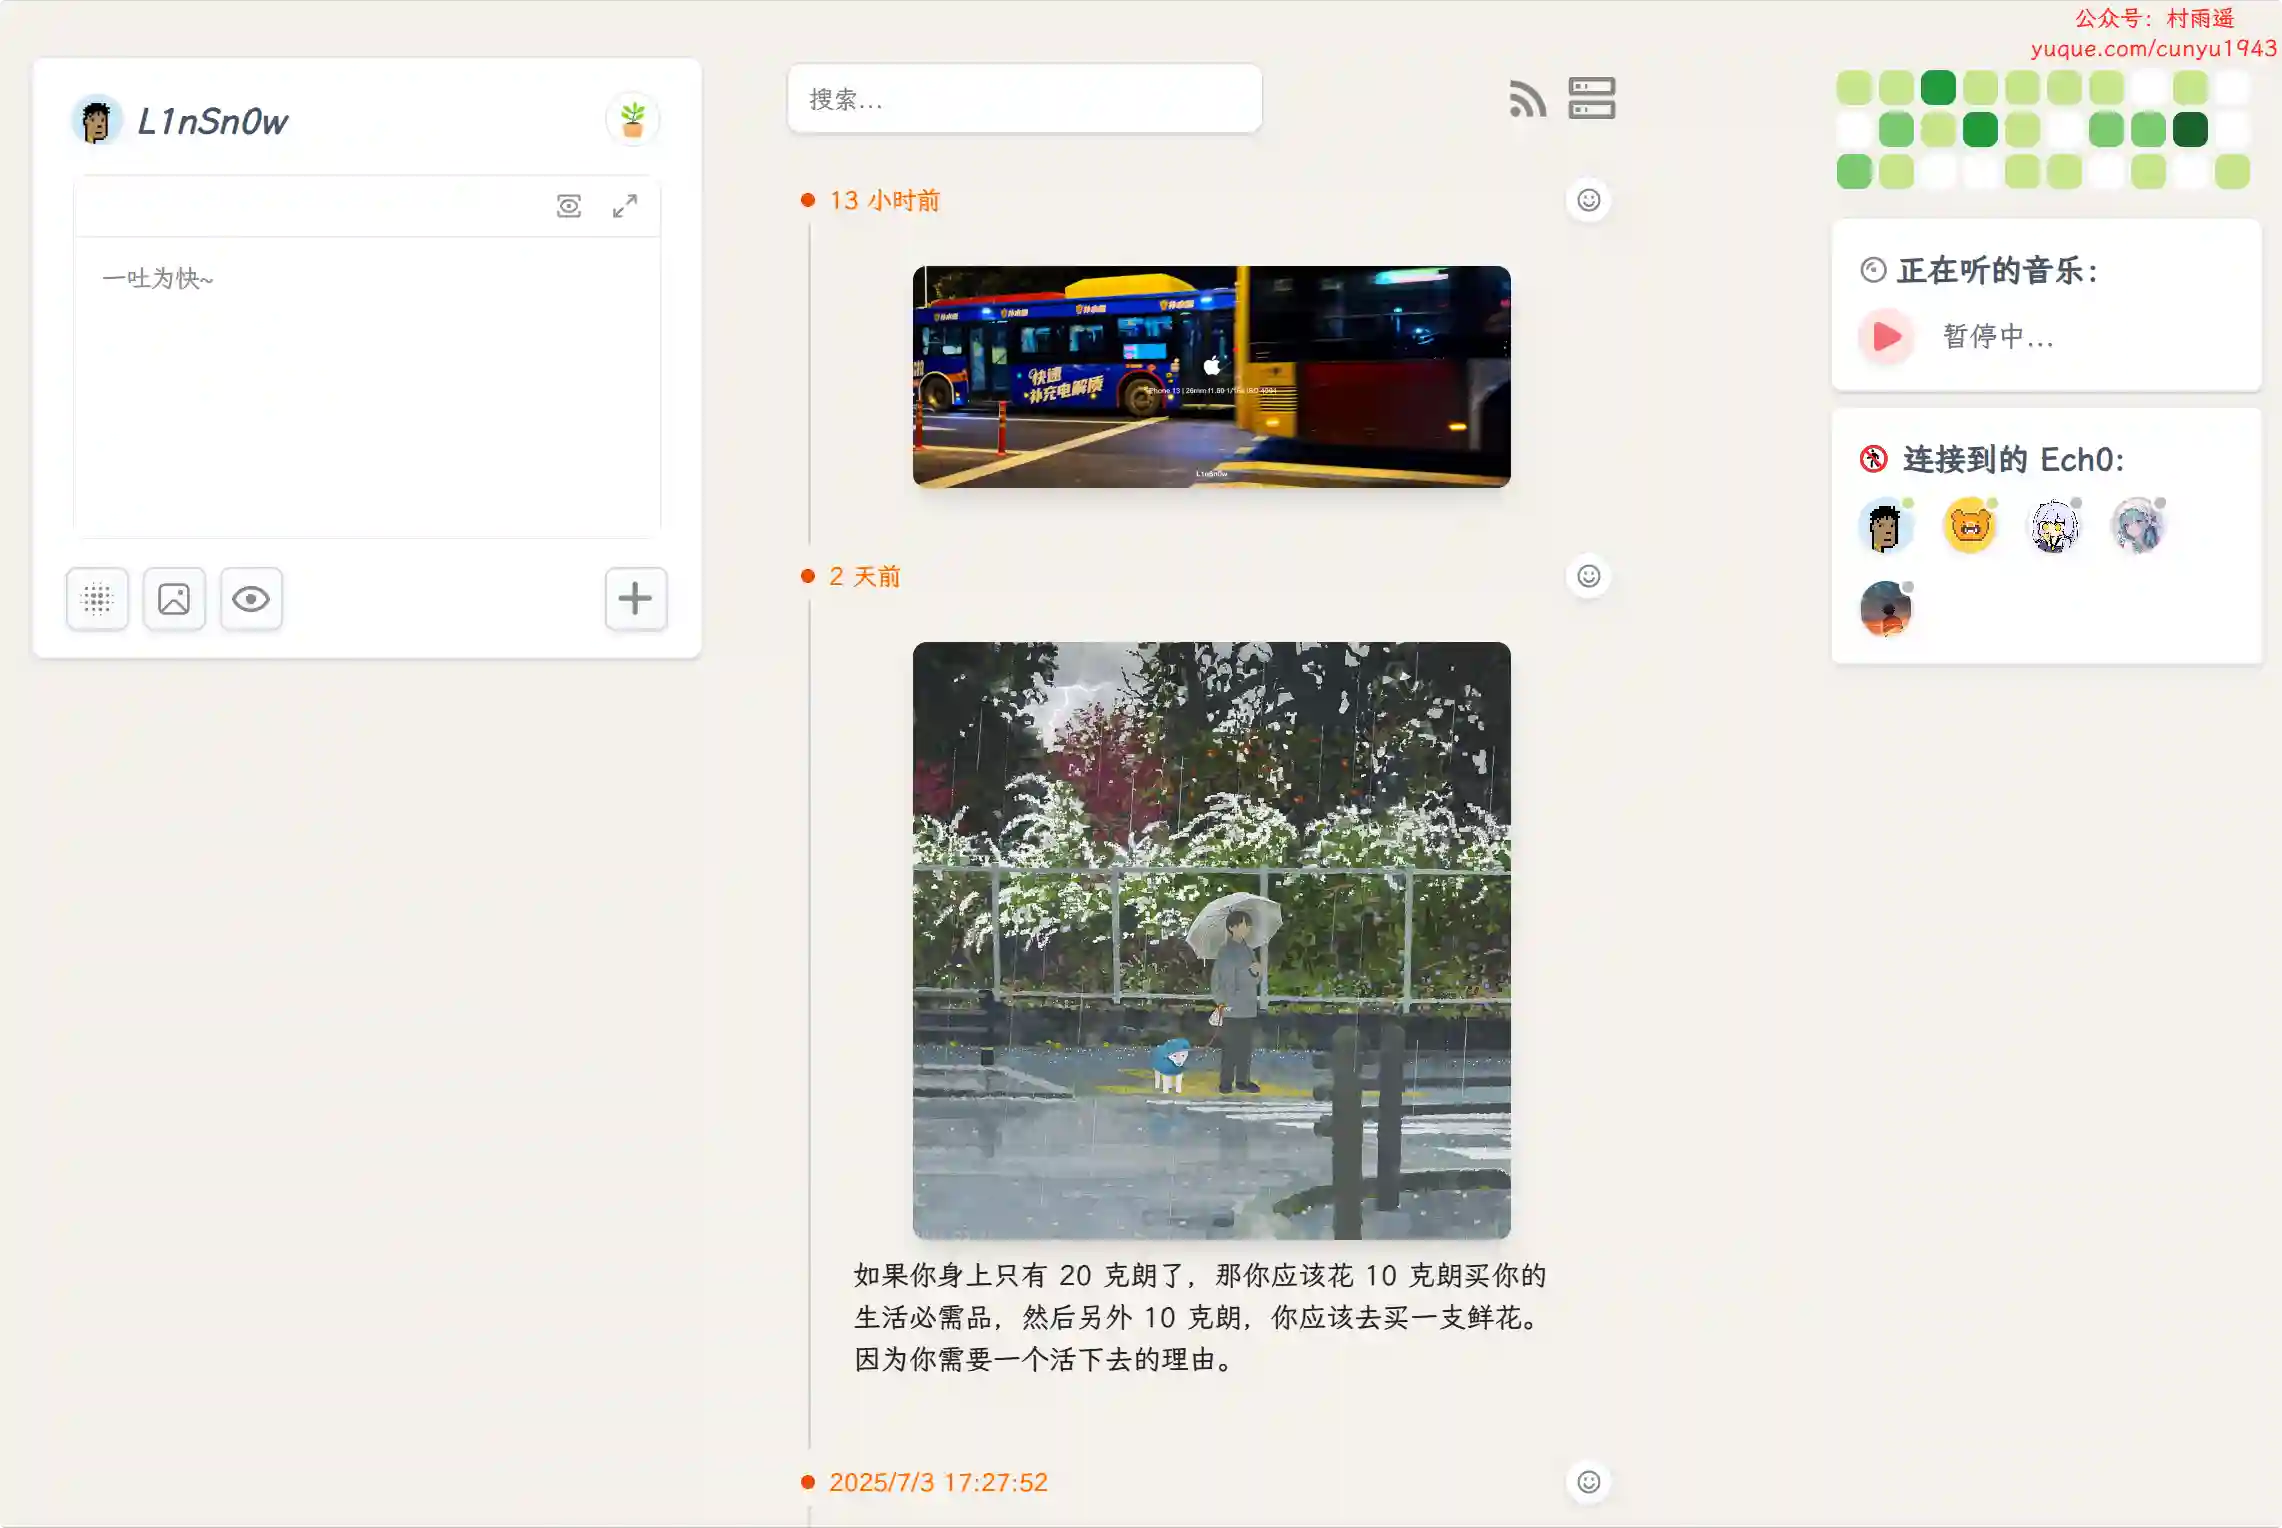React to the 13 小时前 post
Screen dimensions: 2282x1528
tap(1588, 200)
